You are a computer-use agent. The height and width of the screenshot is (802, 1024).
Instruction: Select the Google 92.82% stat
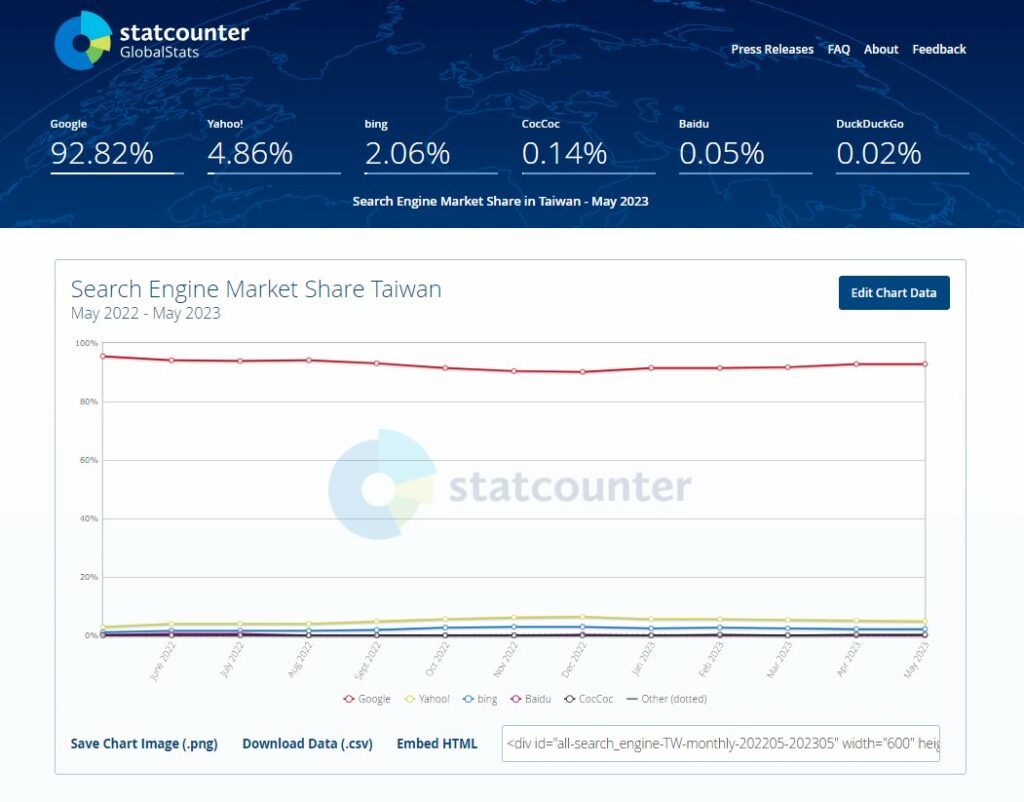pyautogui.click(x=102, y=153)
